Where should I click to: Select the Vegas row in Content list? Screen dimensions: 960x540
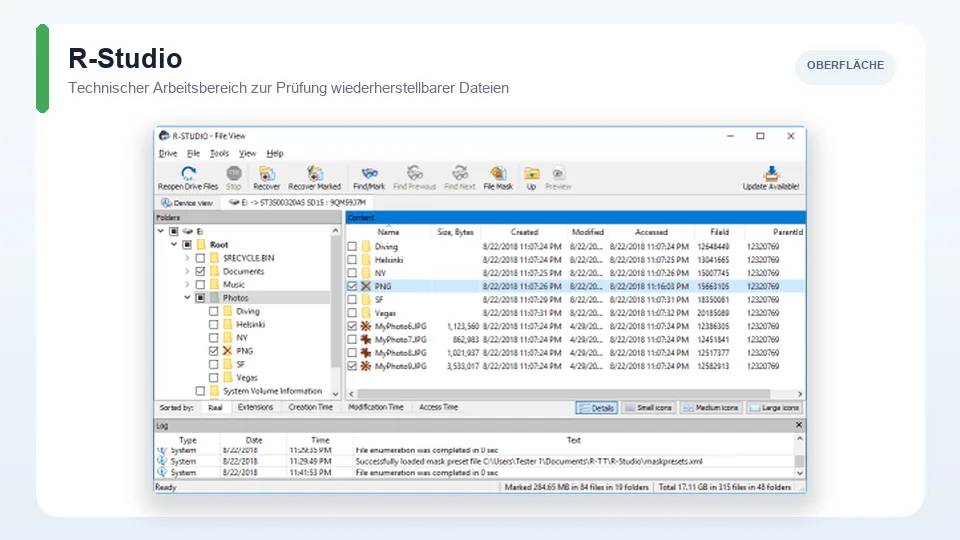[576, 313]
